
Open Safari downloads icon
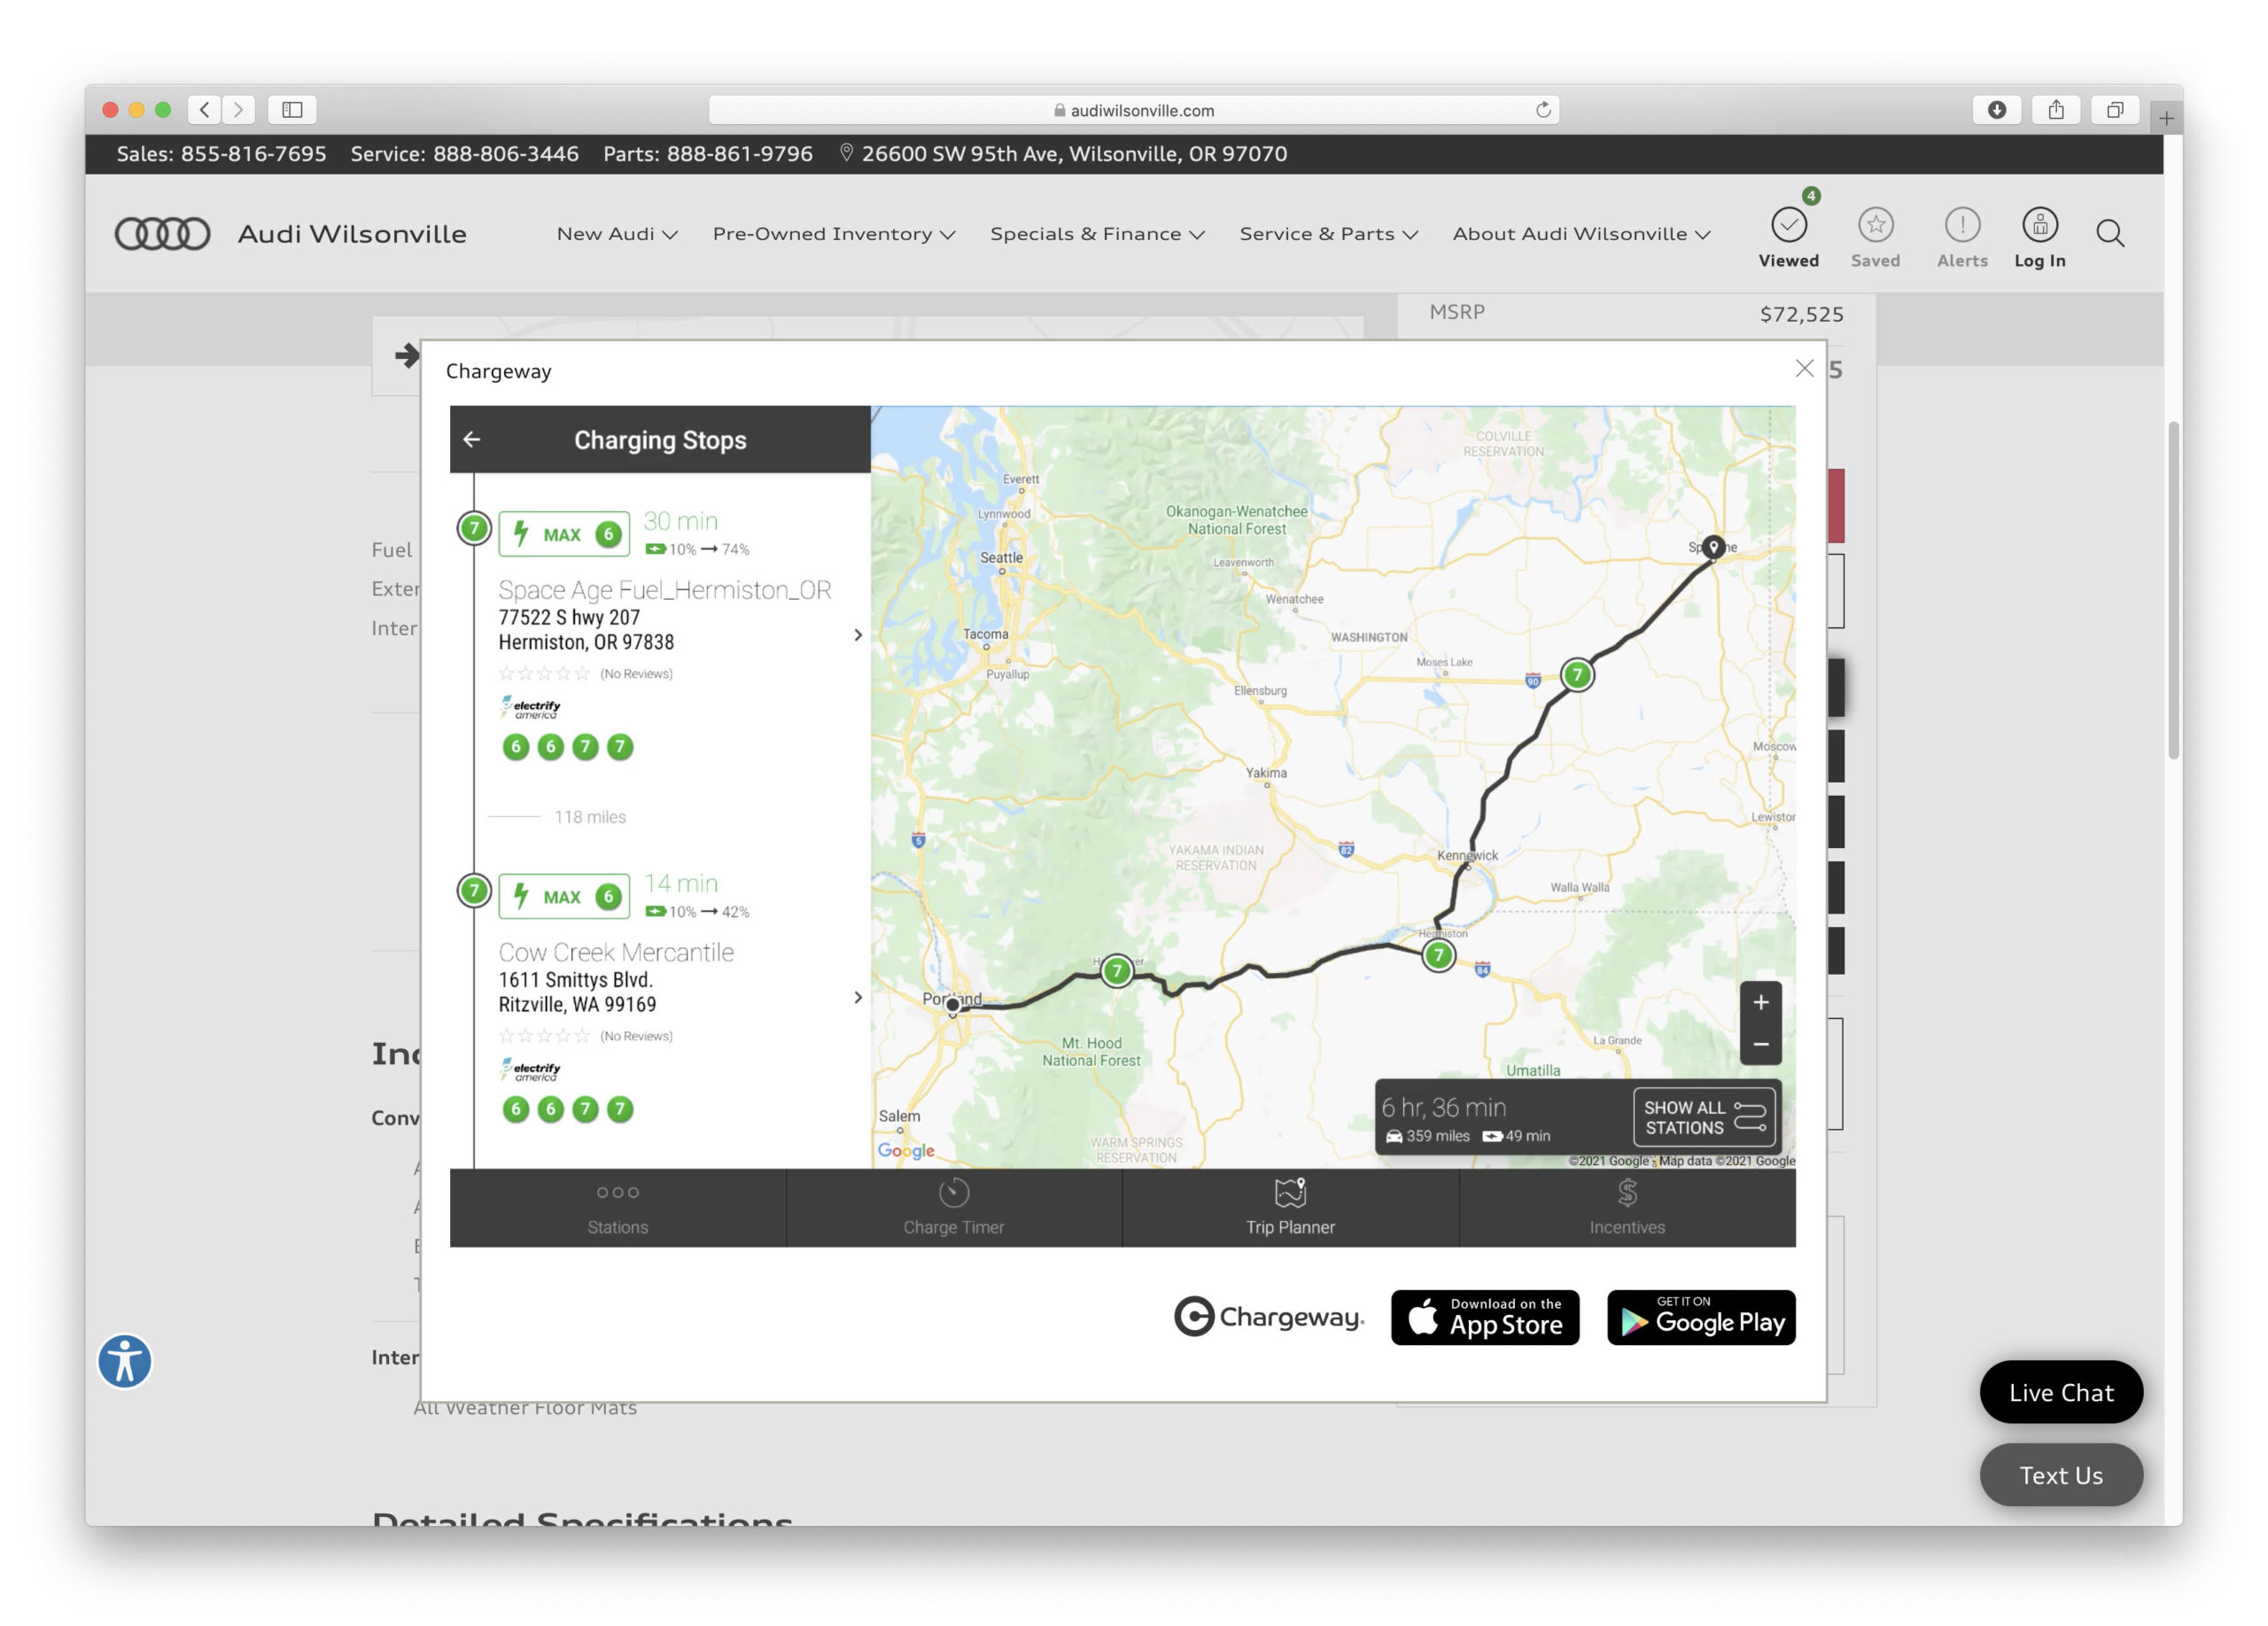pyautogui.click(x=1996, y=110)
